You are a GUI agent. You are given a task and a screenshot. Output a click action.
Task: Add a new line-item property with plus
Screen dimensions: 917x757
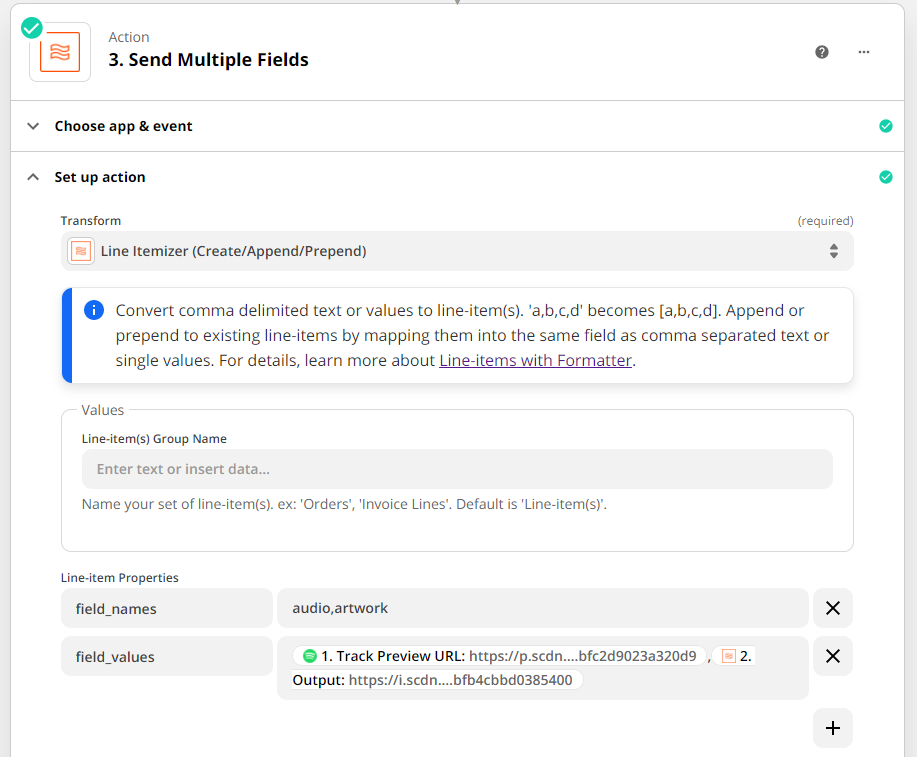[x=833, y=728]
